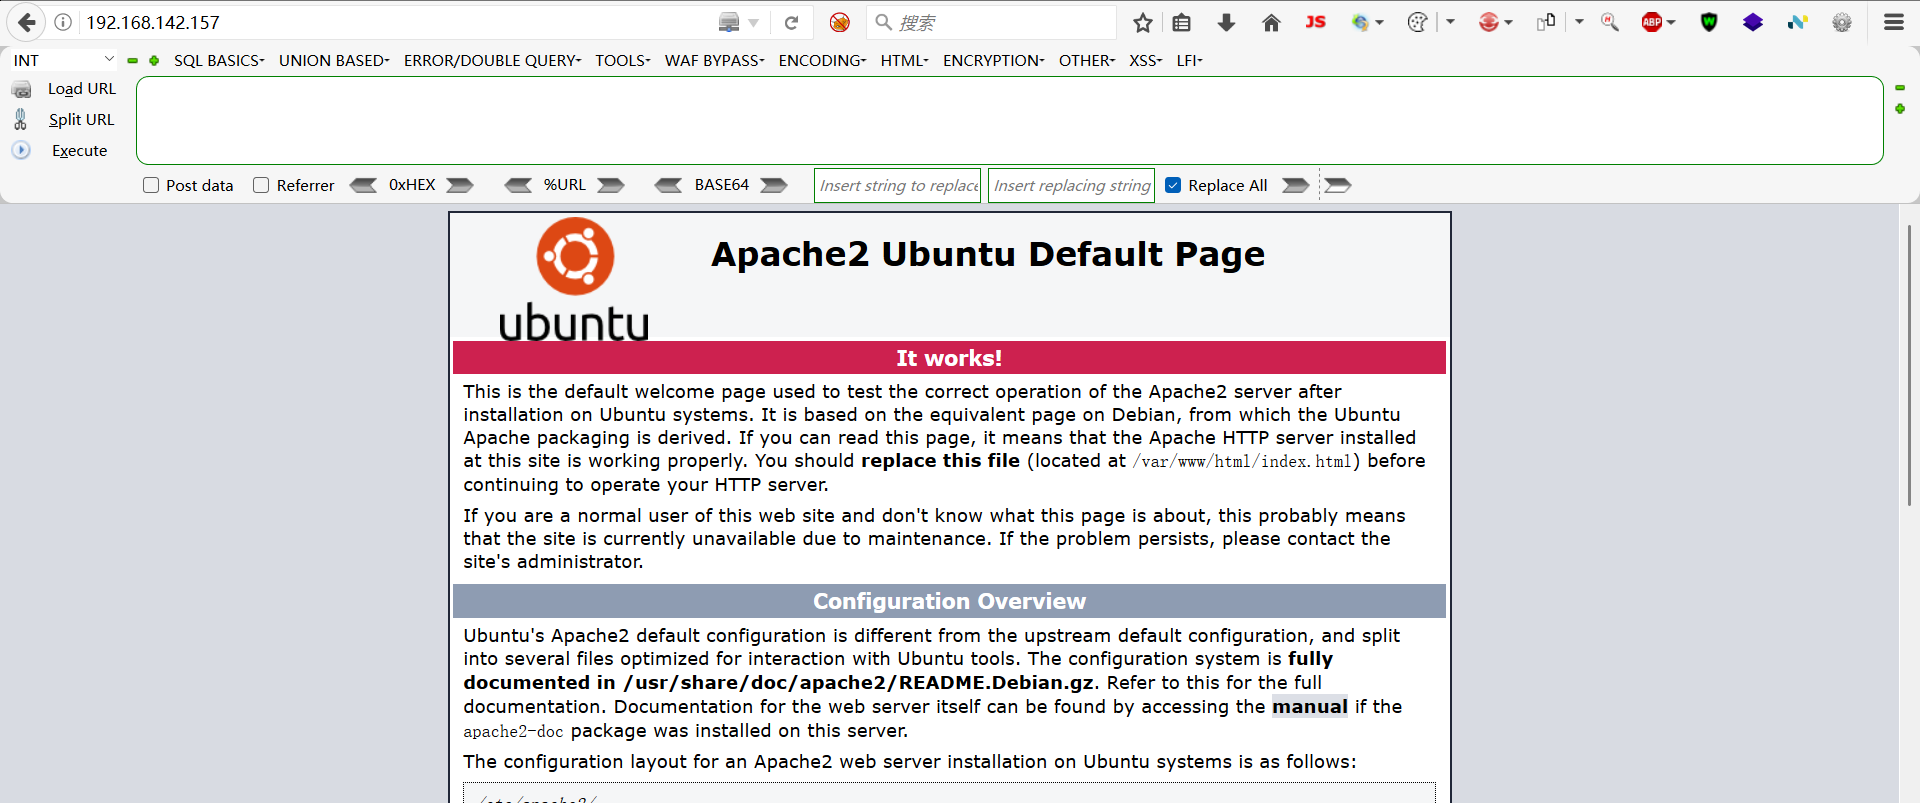1920x803 pixels.
Task: Expand the SQL BASICS menu
Action: (x=219, y=60)
